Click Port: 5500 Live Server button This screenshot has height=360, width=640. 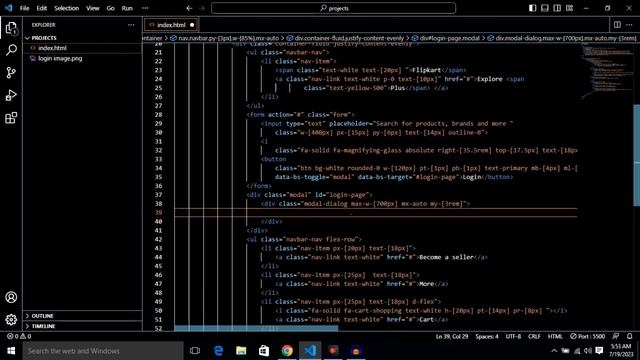(x=587, y=336)
